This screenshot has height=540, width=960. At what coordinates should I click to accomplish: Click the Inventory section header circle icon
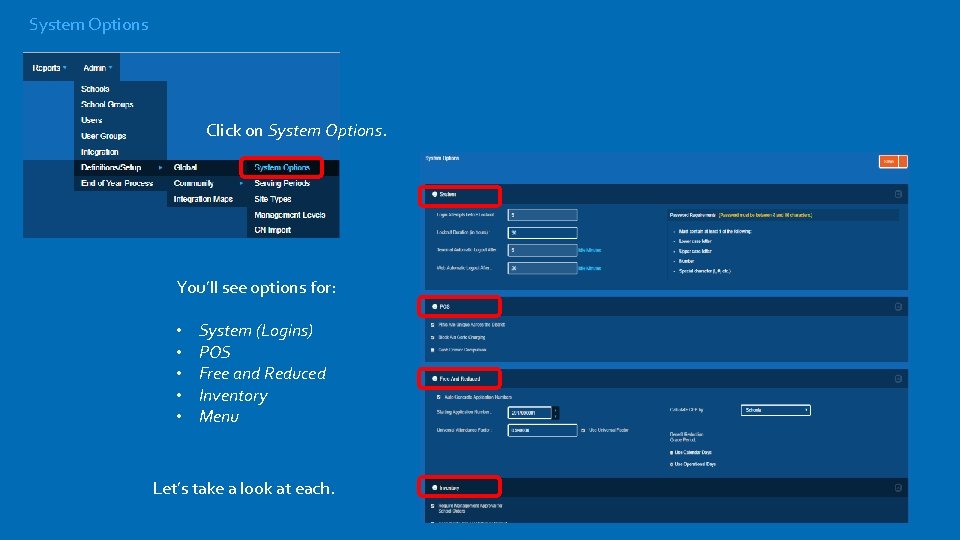click(435, 488)
